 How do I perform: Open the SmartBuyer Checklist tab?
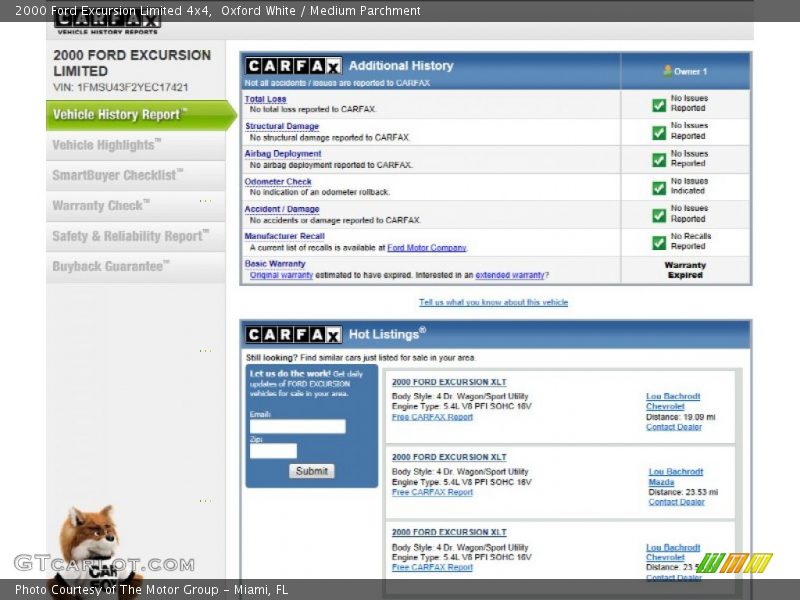pyautogui.click(x=136, y=176)
